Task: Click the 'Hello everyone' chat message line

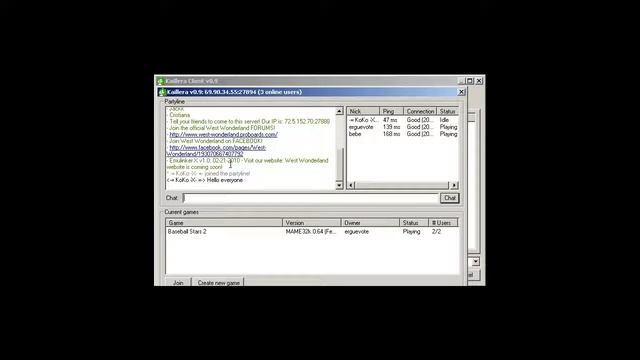Action: [x=205, y=180]
